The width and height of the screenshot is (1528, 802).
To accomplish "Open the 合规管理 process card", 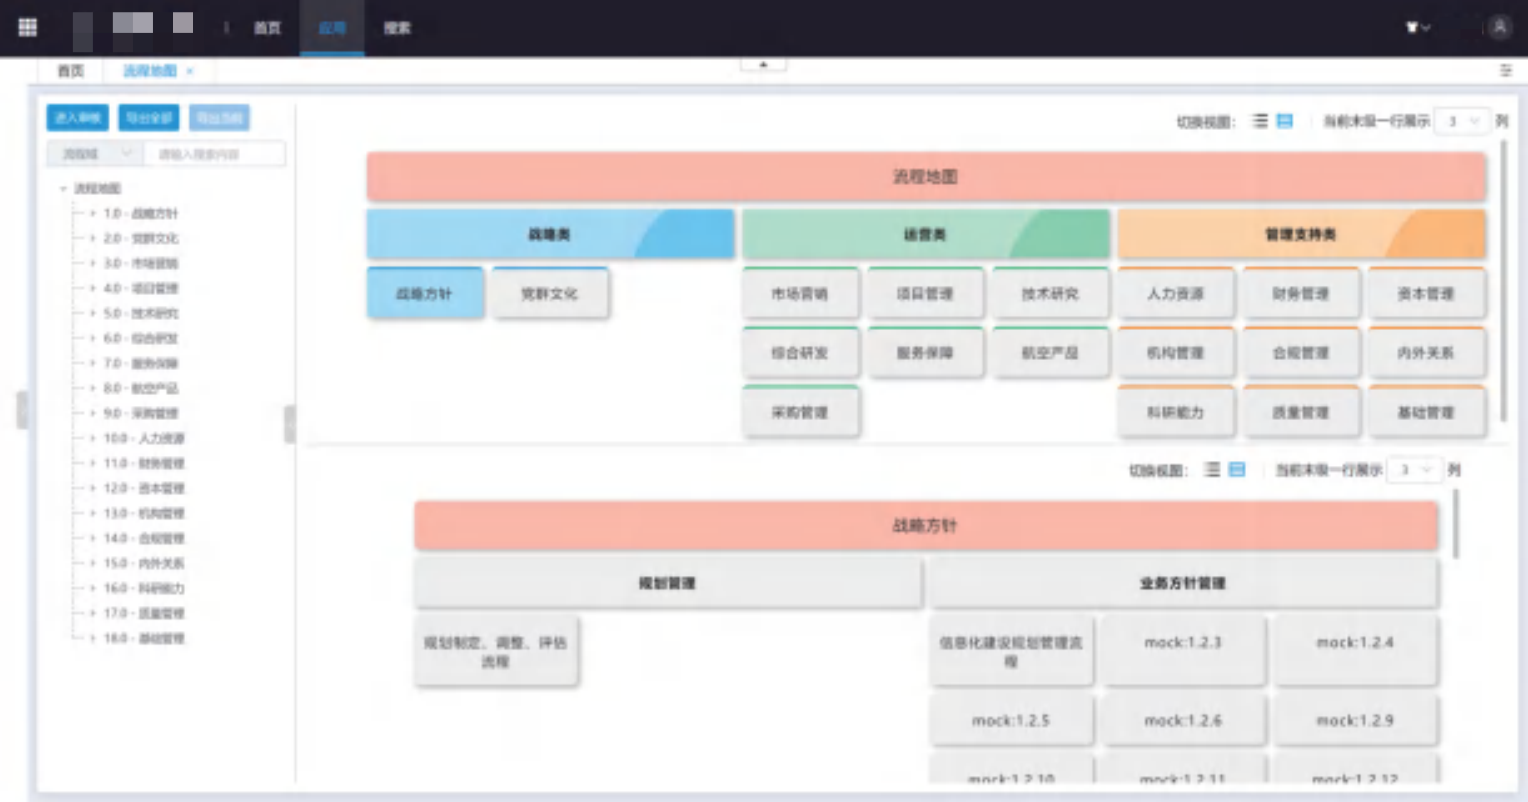I will (x=1301, y=352).
